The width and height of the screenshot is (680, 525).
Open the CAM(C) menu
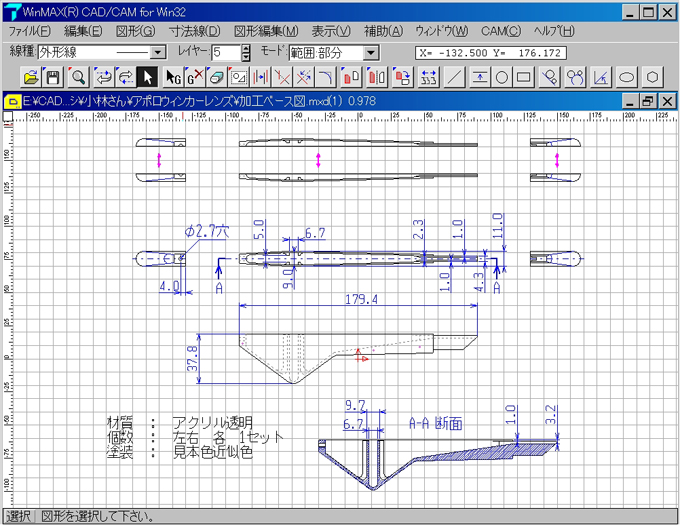coord(501,31)
